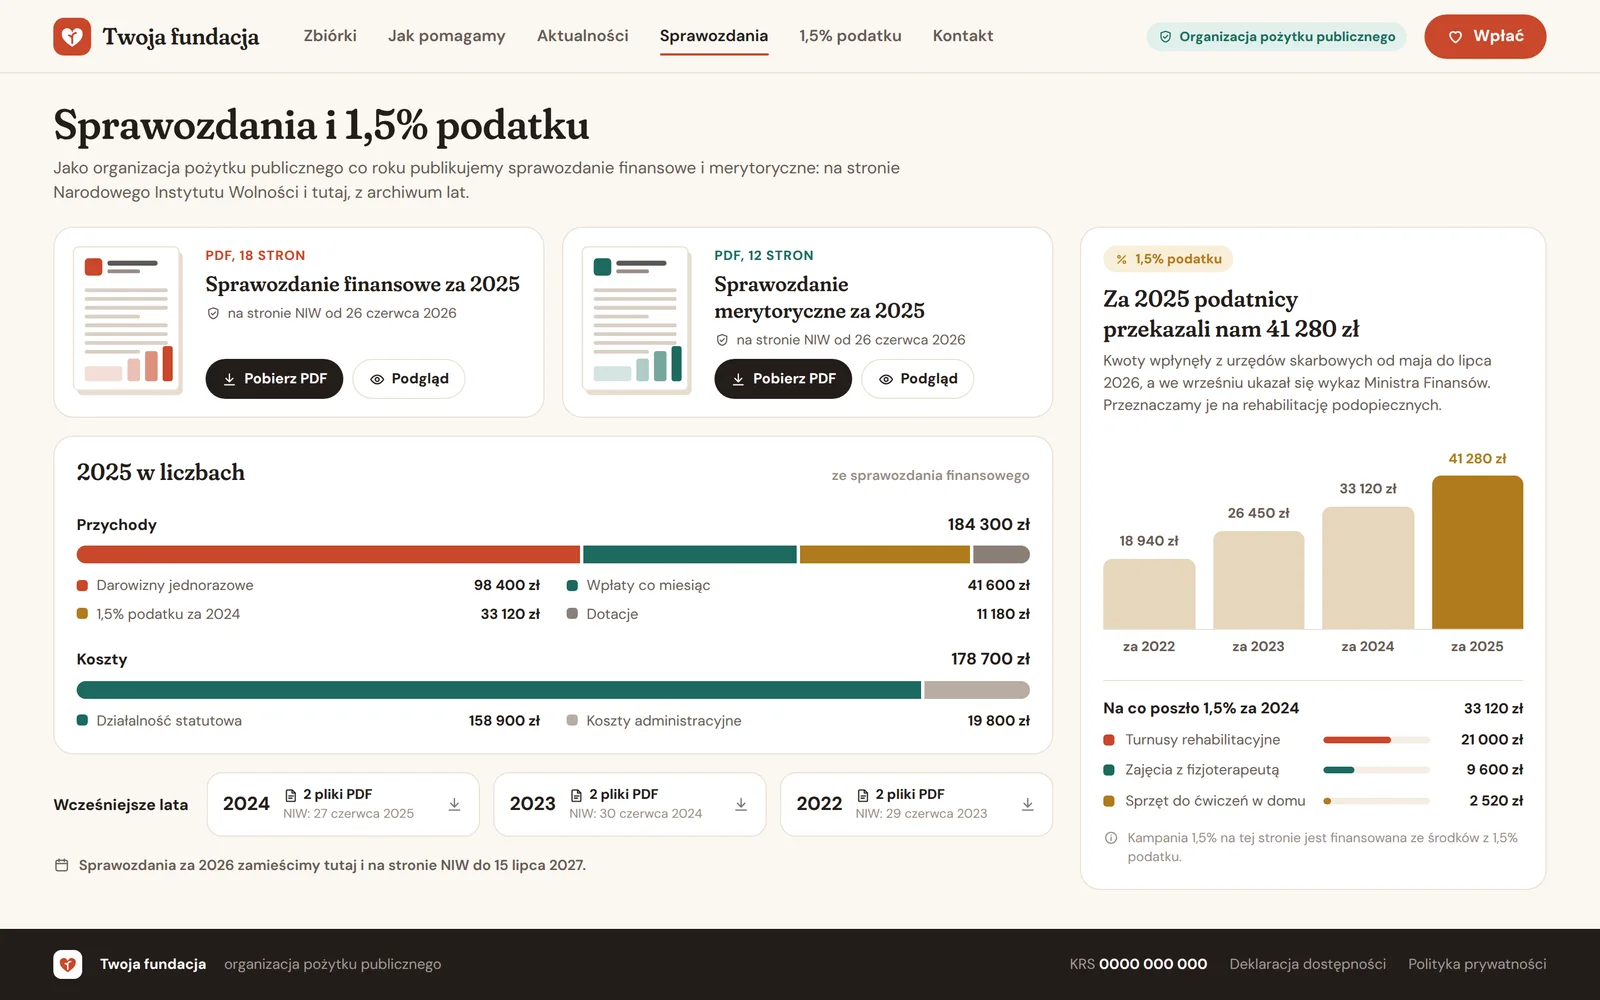
Task: Select the 1,5% podatku nav item
Action: (x=850, y=36)
